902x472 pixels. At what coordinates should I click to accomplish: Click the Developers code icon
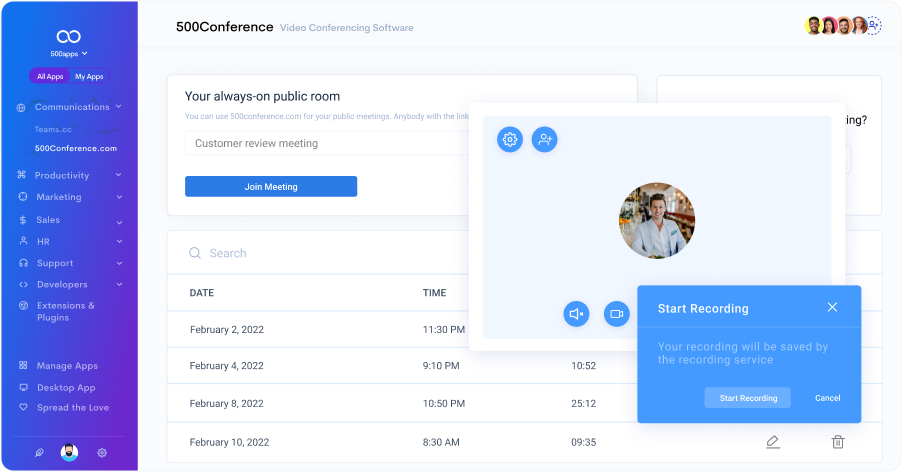[x=24, y=285]
